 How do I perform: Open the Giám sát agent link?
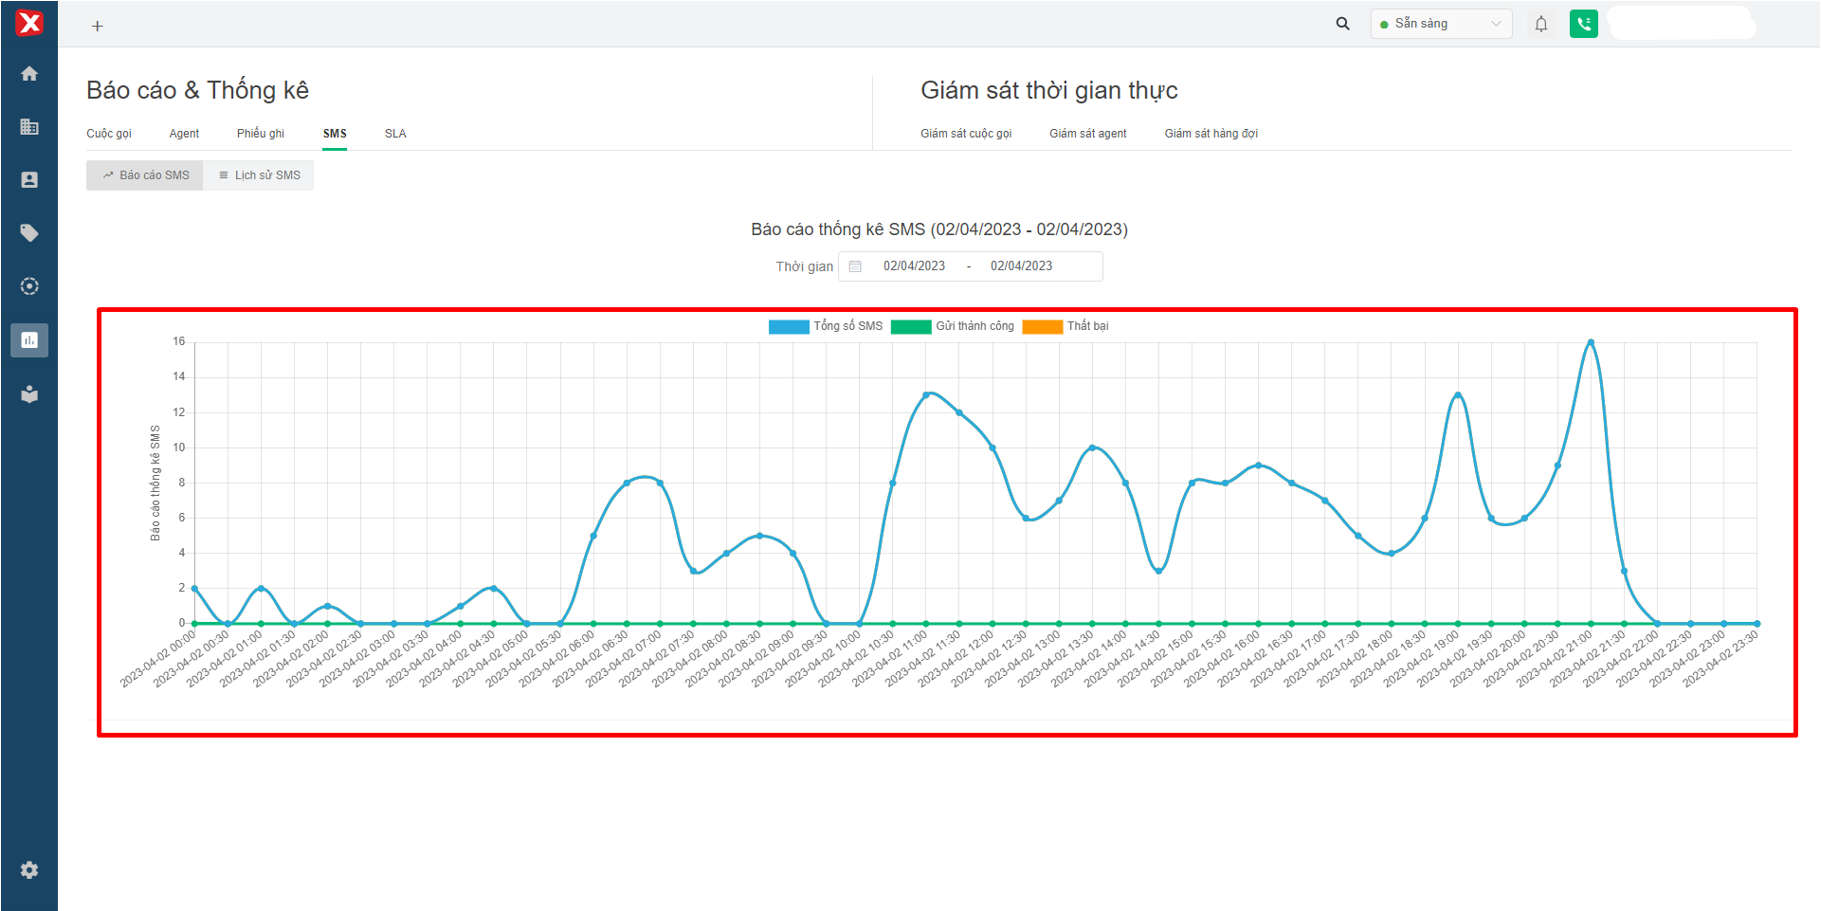pyautogui.click(x=1087, y=134)
